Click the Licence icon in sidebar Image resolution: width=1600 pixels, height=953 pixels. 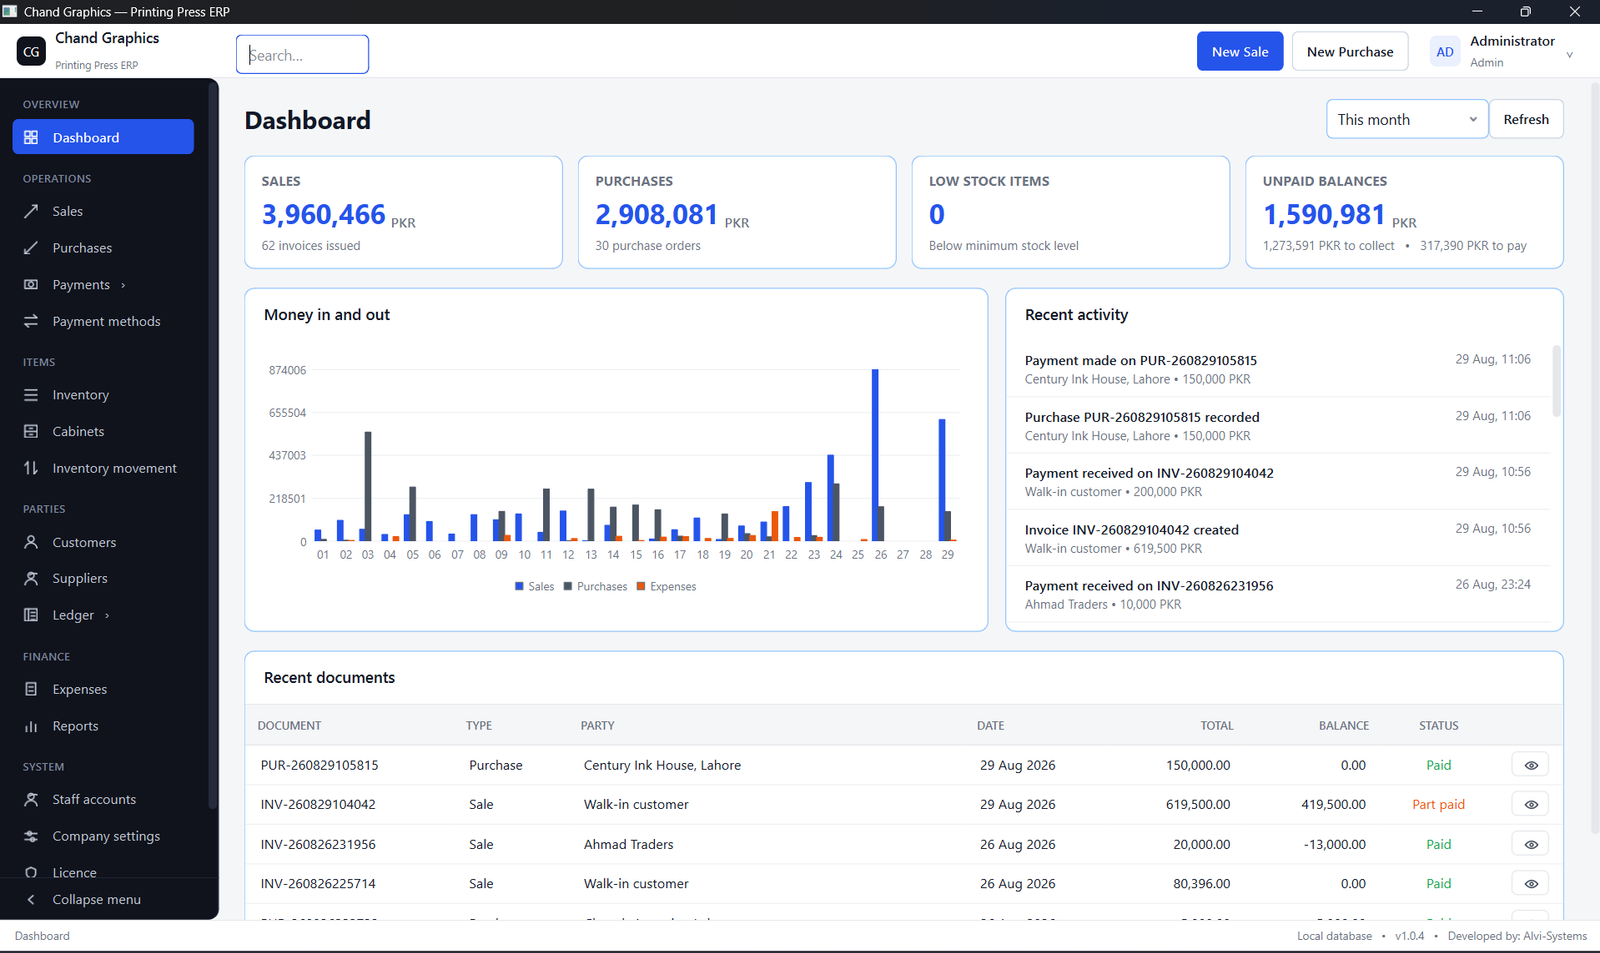pyautogui.click(x=31, y=872)
